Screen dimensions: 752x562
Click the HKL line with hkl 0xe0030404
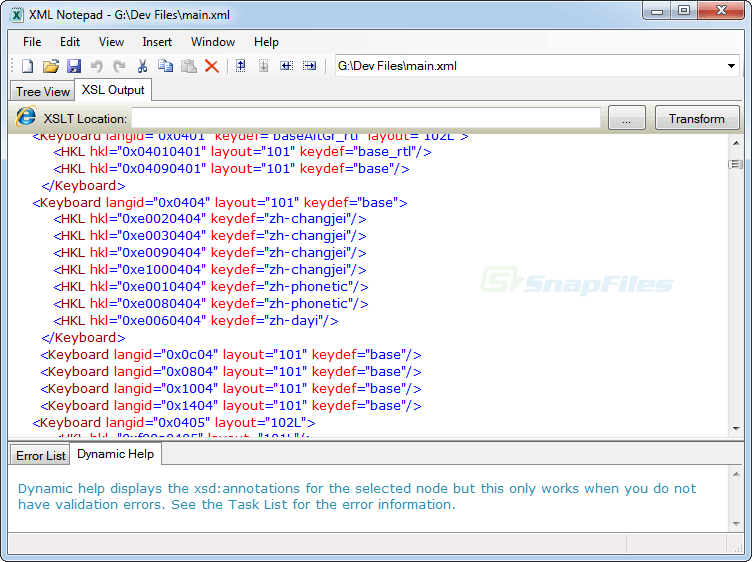(210, 236)
